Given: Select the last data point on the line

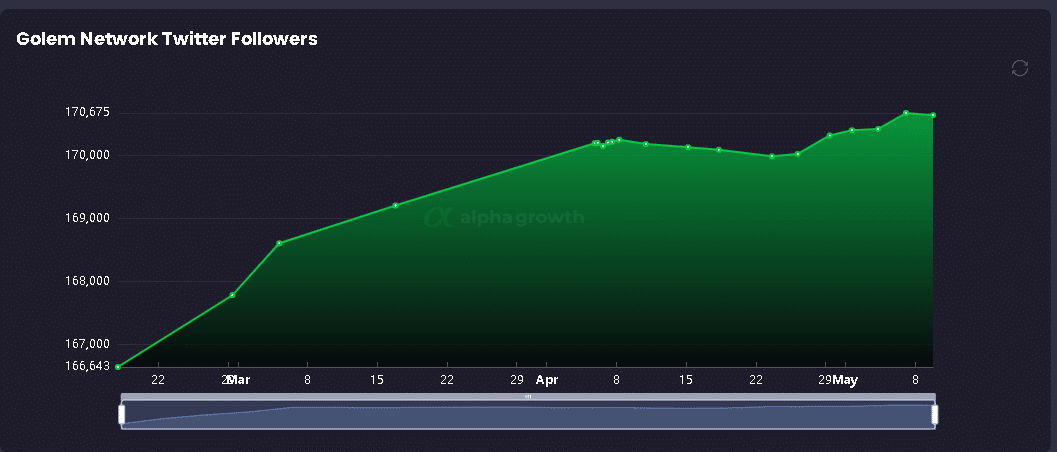Looking at the screenshot, I should [x=933, y=115].
